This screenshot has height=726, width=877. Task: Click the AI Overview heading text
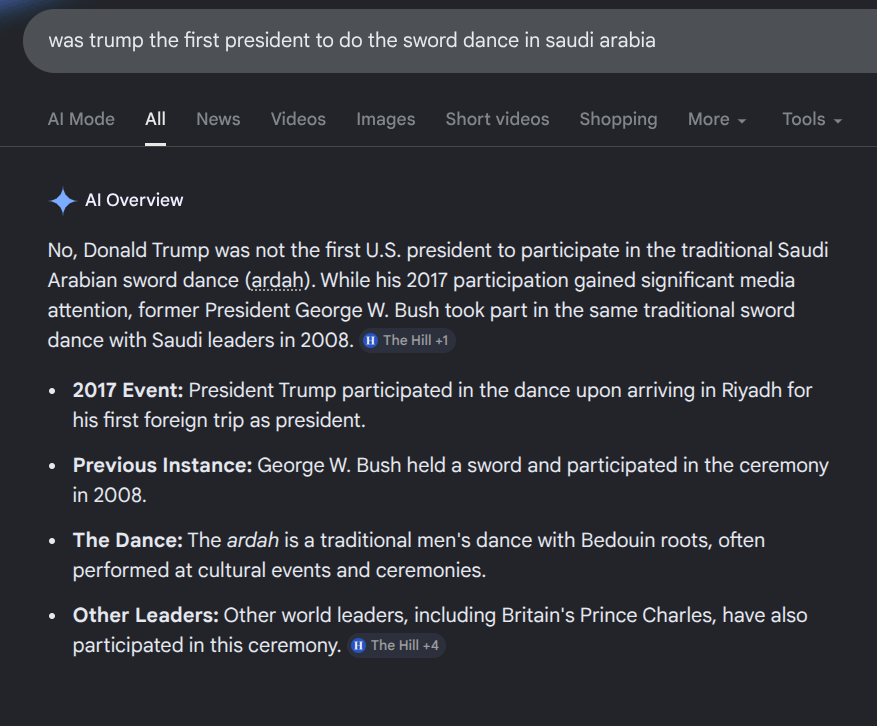coord(134,200)
